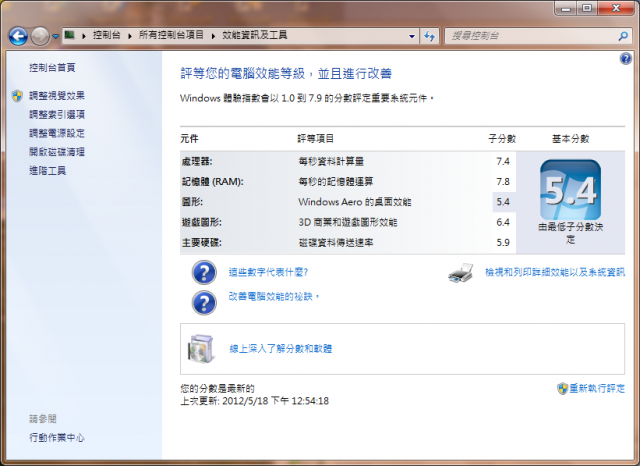640x466 pixels.
Task: Click the highlighted 5.4 graphics subscore
Action: point(503,202)
